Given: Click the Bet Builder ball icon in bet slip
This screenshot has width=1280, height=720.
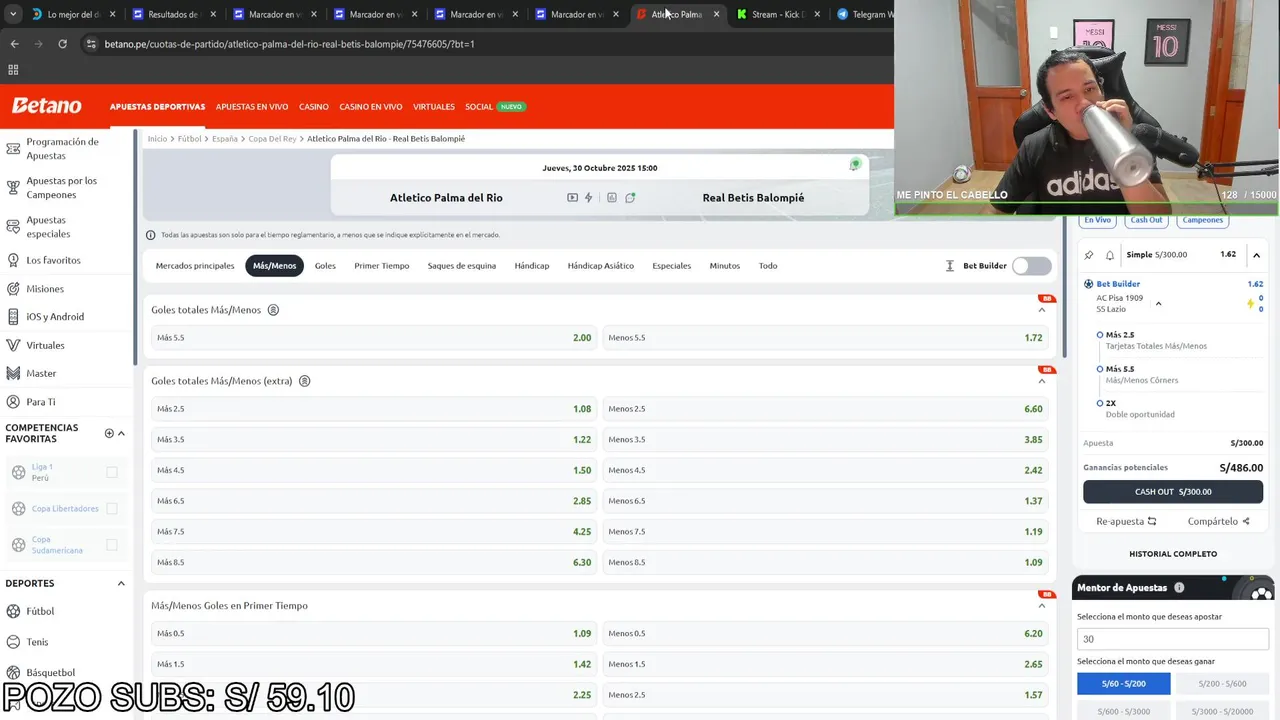Looking at the screenshot, I should pos(1089,284).
